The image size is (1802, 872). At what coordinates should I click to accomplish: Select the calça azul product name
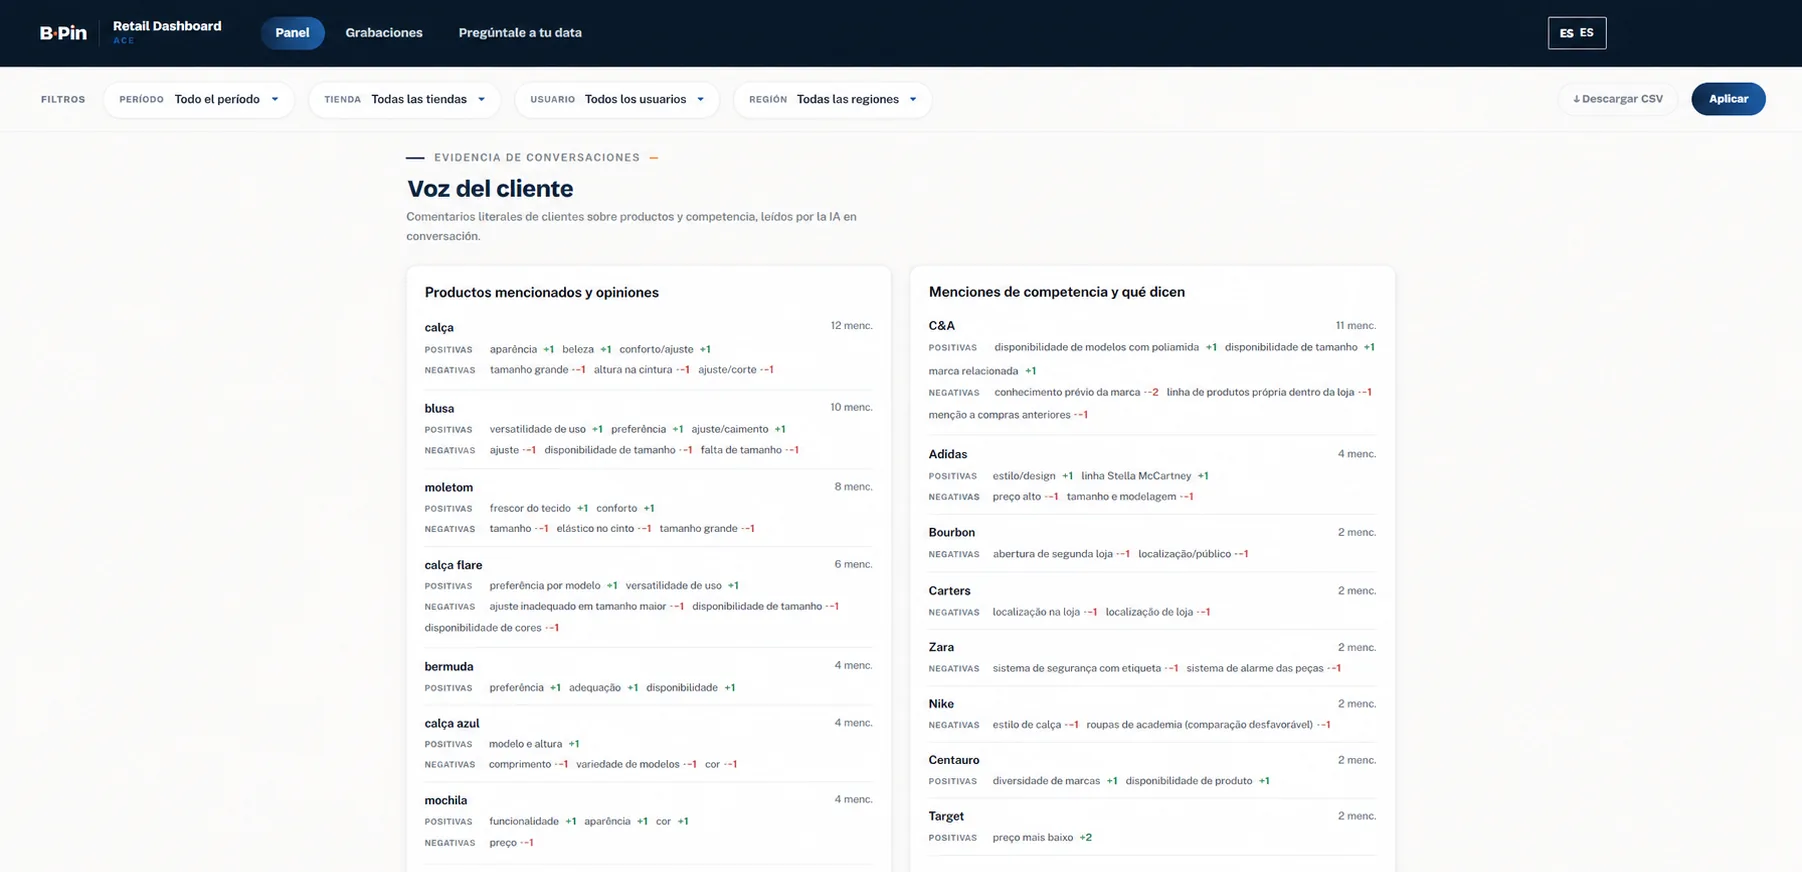452,723
